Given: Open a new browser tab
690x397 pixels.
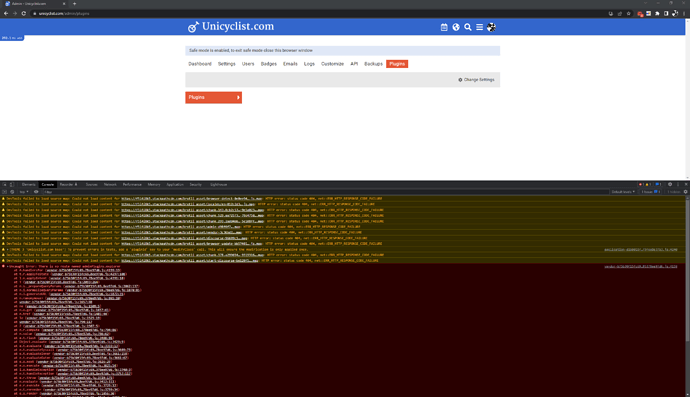Looking at the screenshot, I should point(74,4).
